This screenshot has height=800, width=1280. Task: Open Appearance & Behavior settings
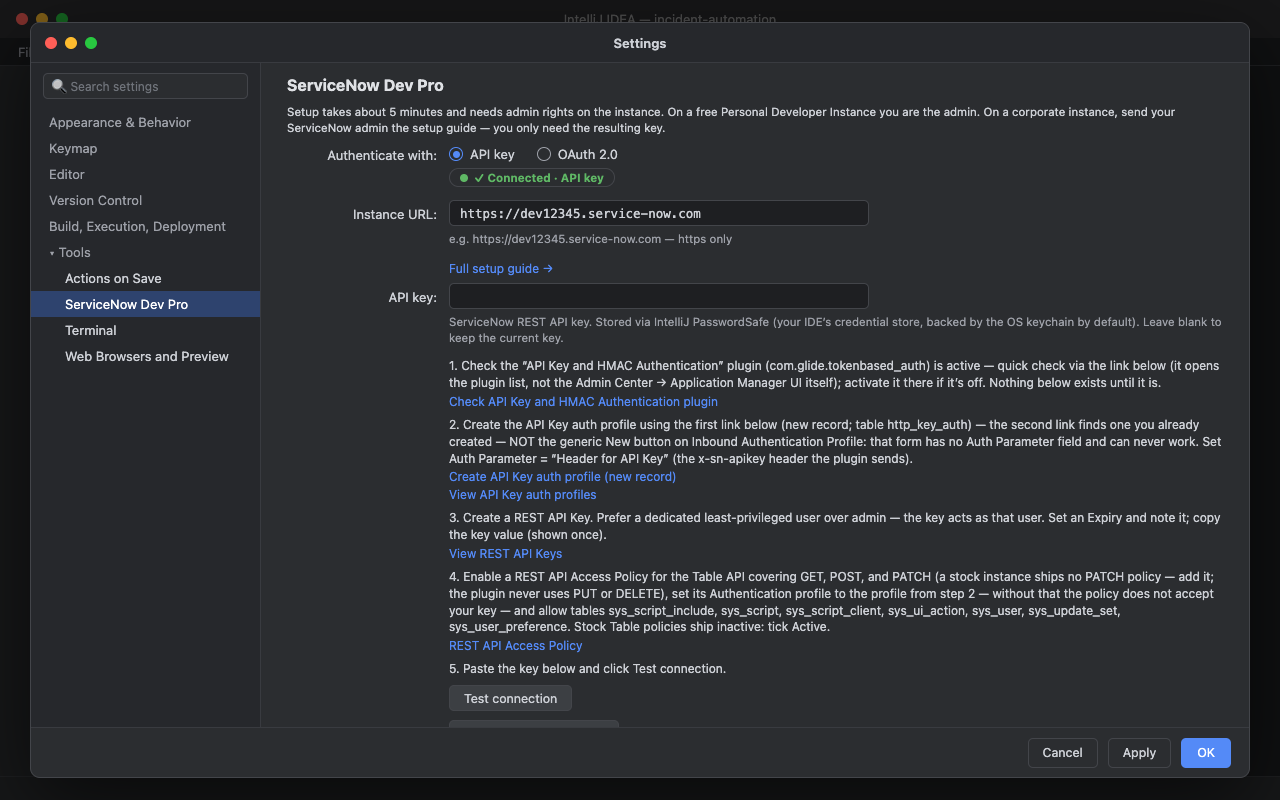tap(120, 122)
